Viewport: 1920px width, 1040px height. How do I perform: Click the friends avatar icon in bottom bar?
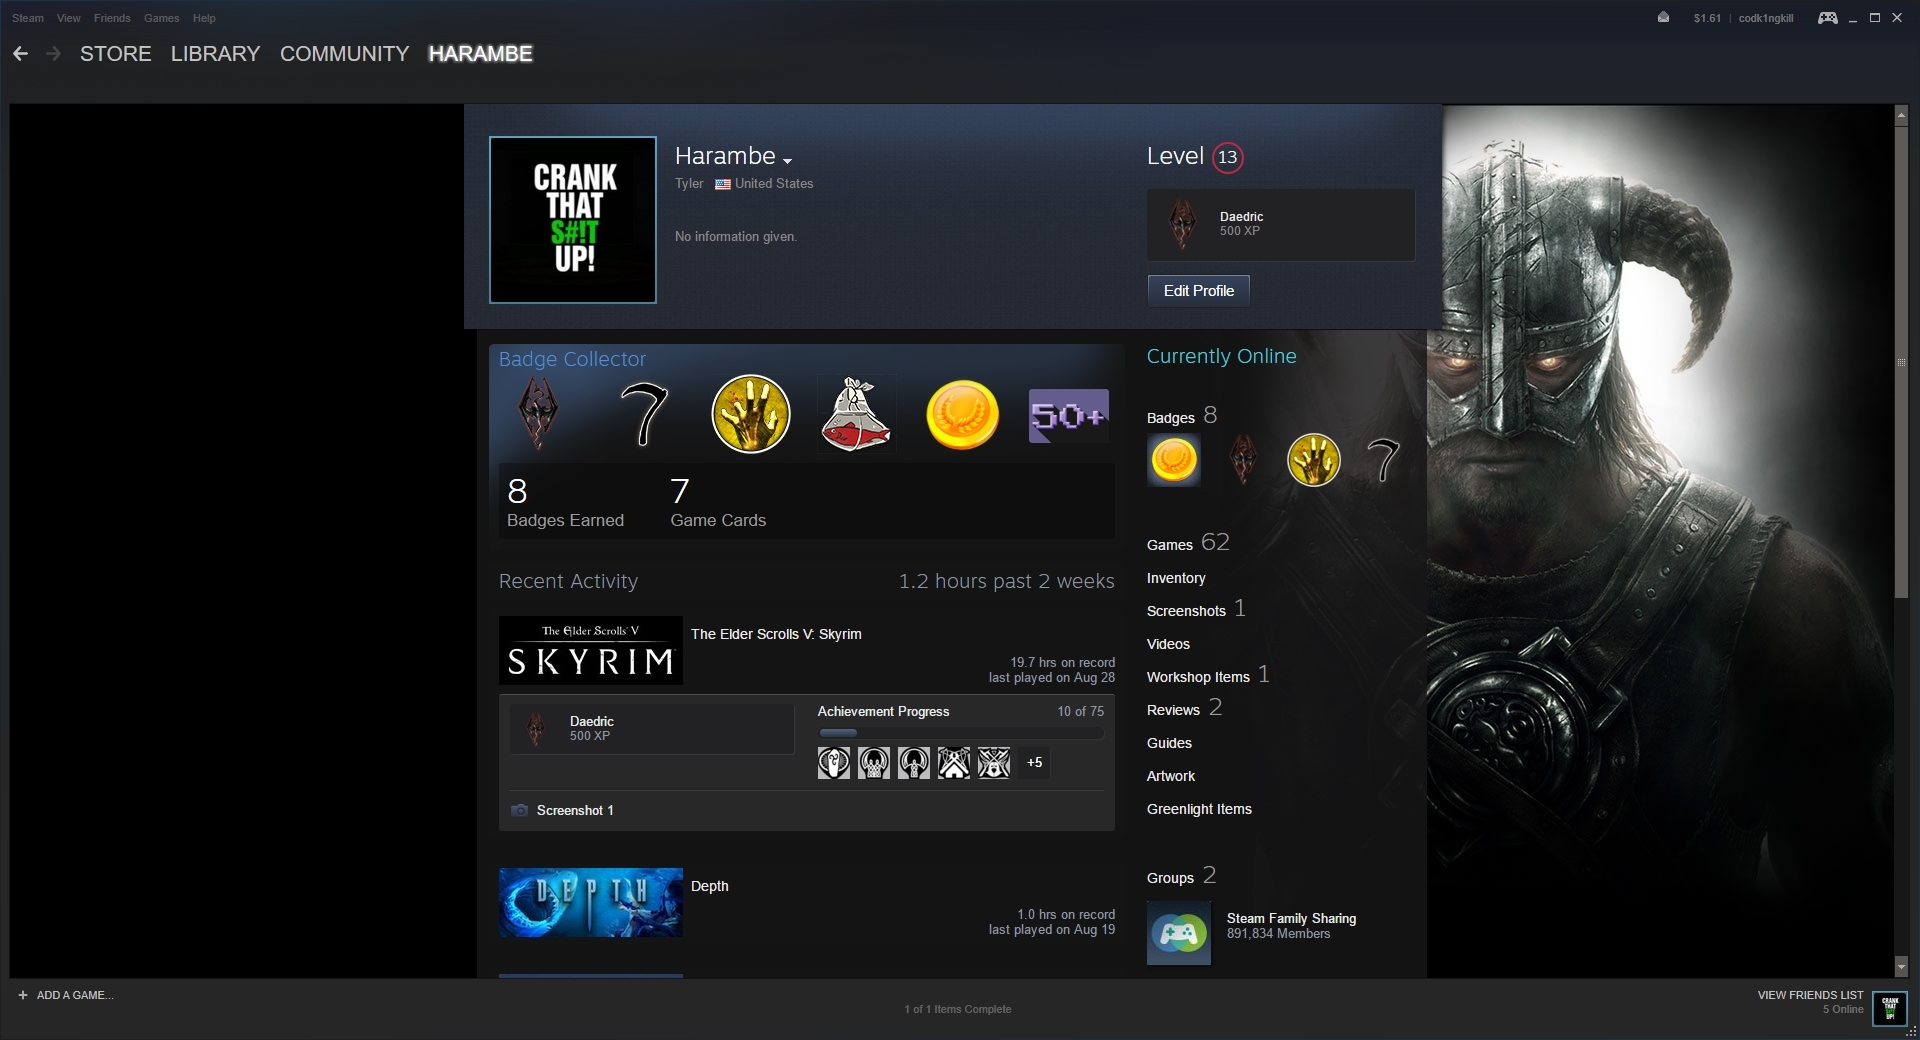click(1890, 1008)
